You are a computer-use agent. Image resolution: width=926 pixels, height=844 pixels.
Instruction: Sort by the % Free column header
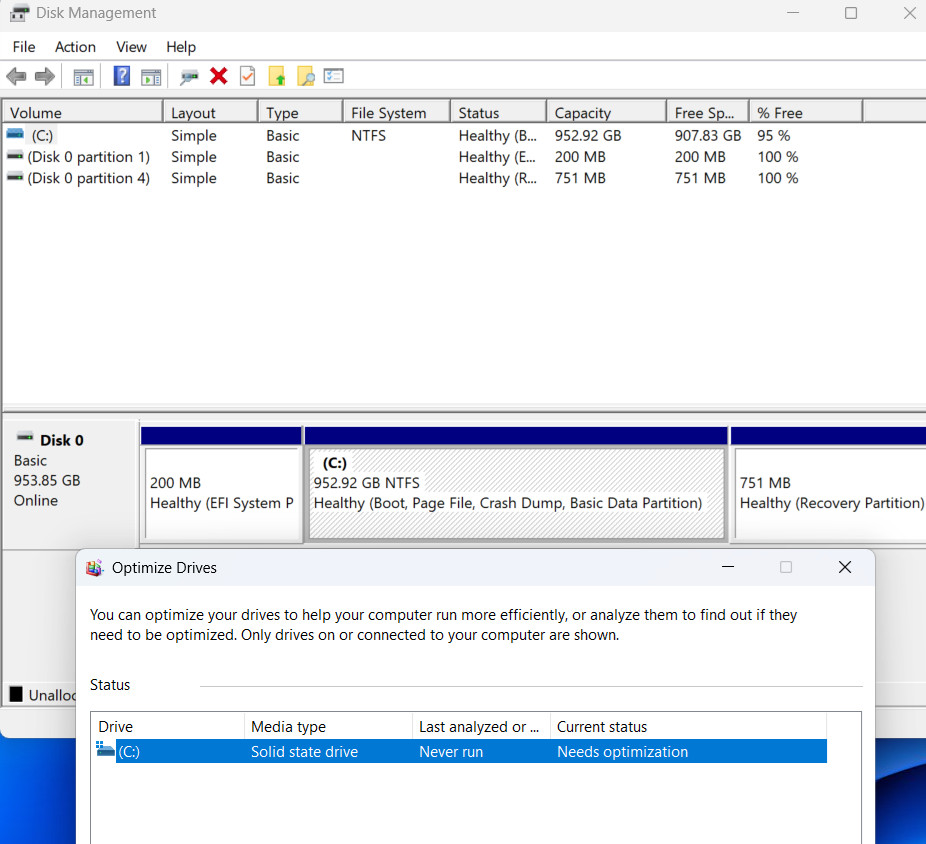806,112
